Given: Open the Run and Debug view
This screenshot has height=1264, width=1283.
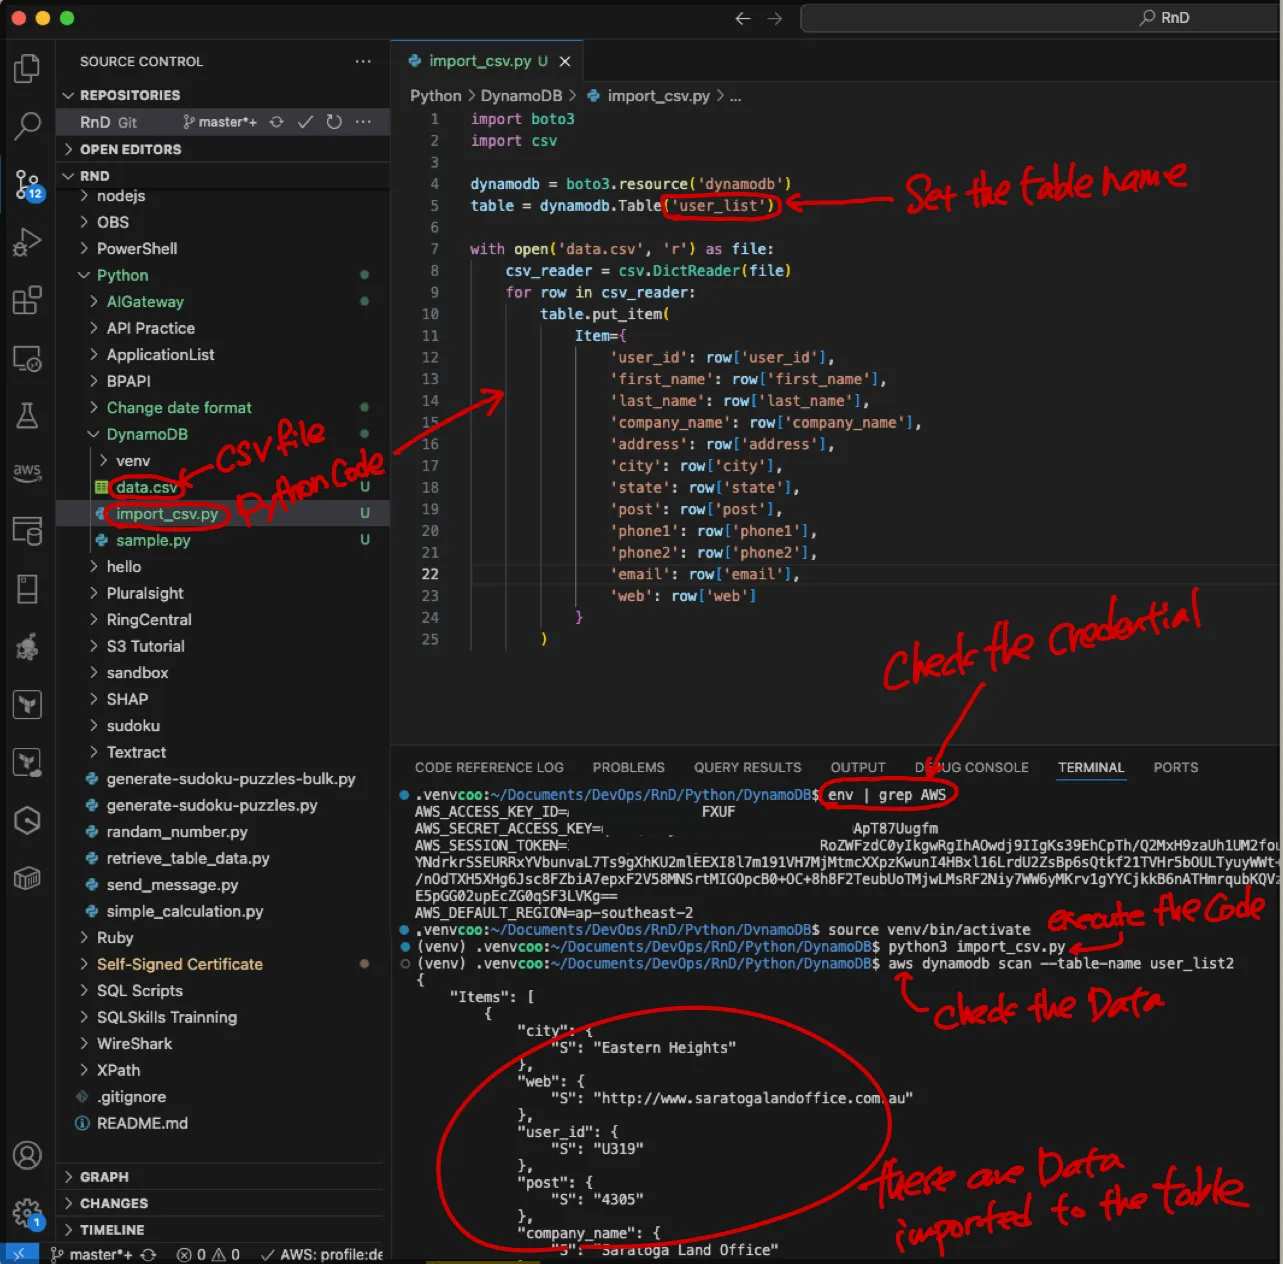Looking at the screenshot, I should (27, 242).
